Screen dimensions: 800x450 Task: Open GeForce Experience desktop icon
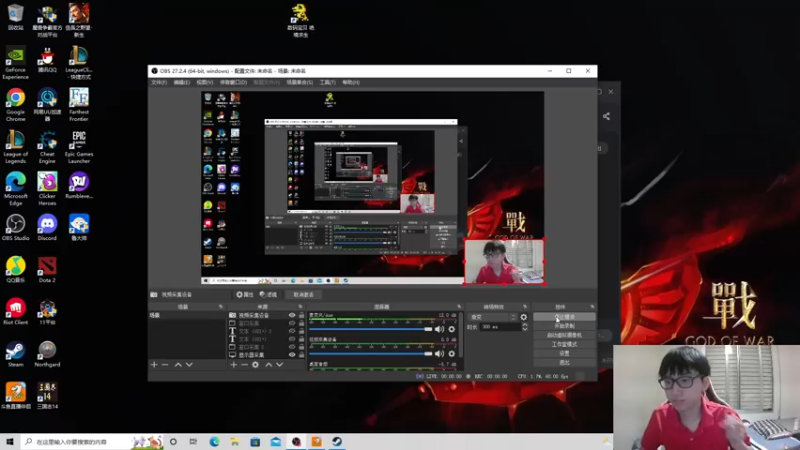click(x=15, y=62)
